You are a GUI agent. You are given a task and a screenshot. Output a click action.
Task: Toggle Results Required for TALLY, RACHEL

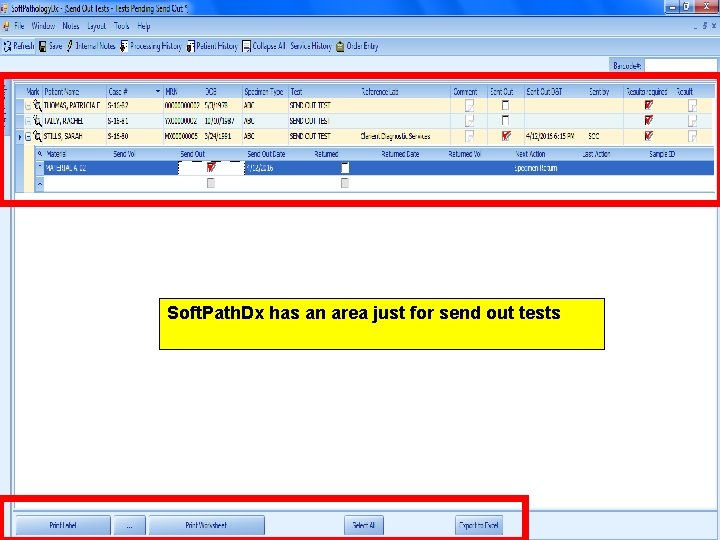[648, 120]
